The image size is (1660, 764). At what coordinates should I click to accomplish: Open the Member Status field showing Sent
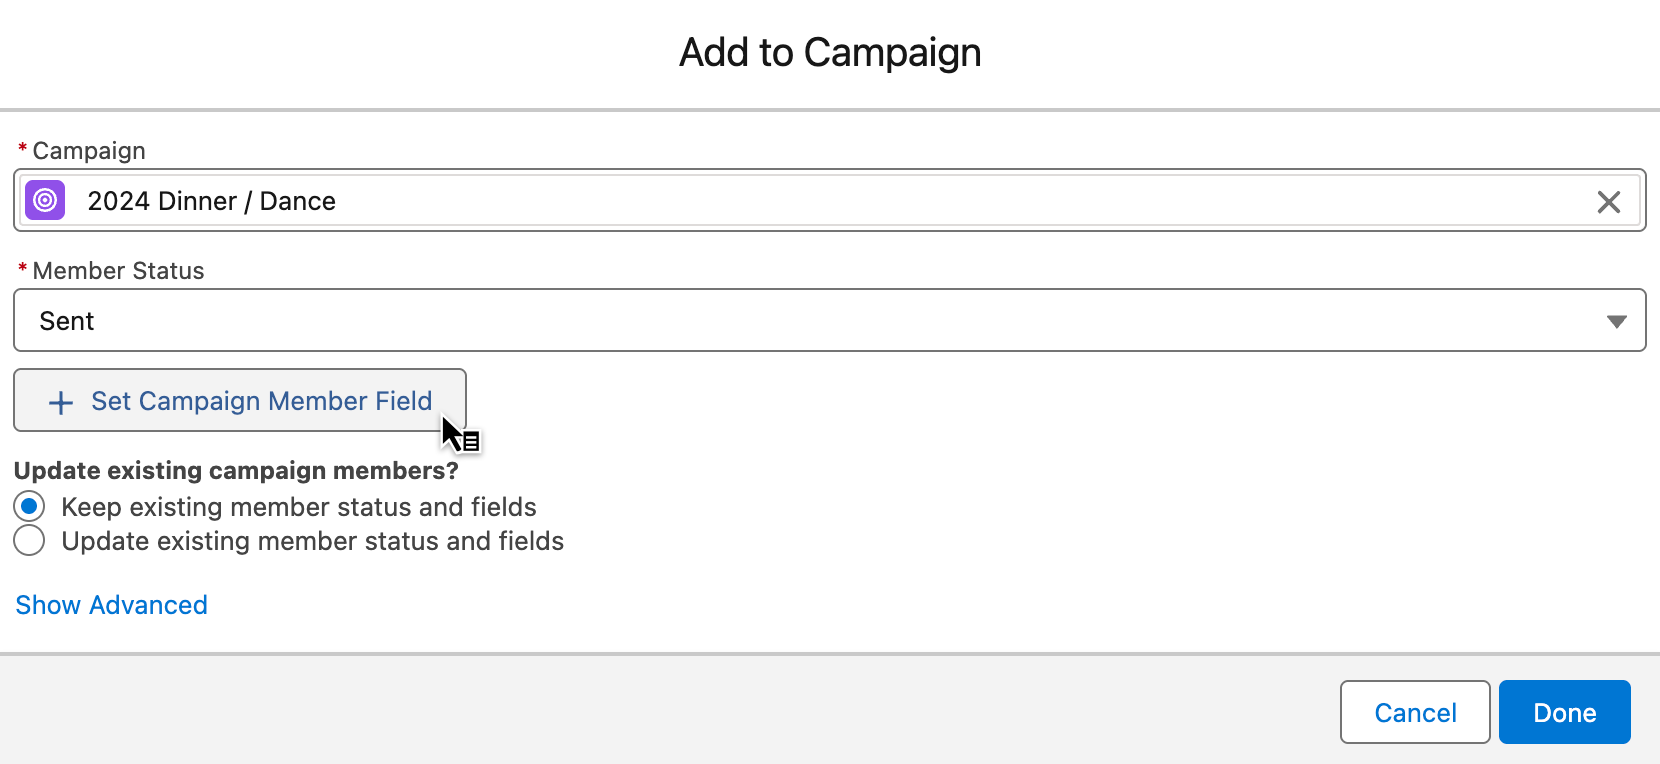coord(800,321)
